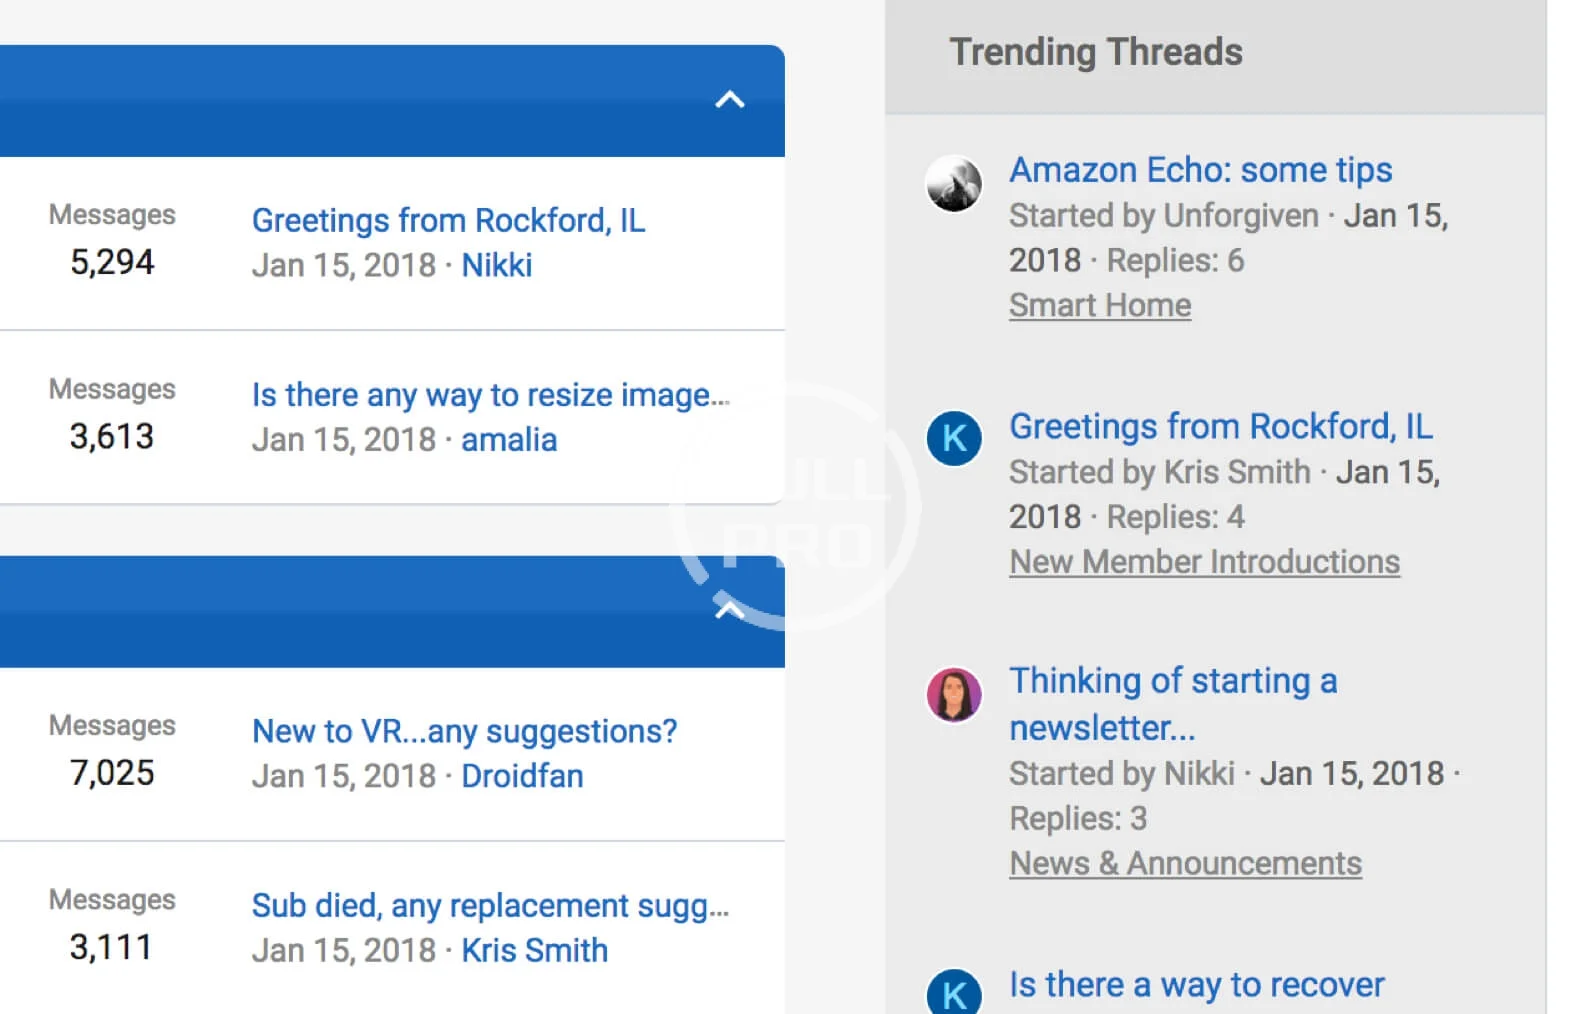The image size is (1591, 1014).
Task: Open 'Is there a way to recover' thread
Action: coord(1196,985)
